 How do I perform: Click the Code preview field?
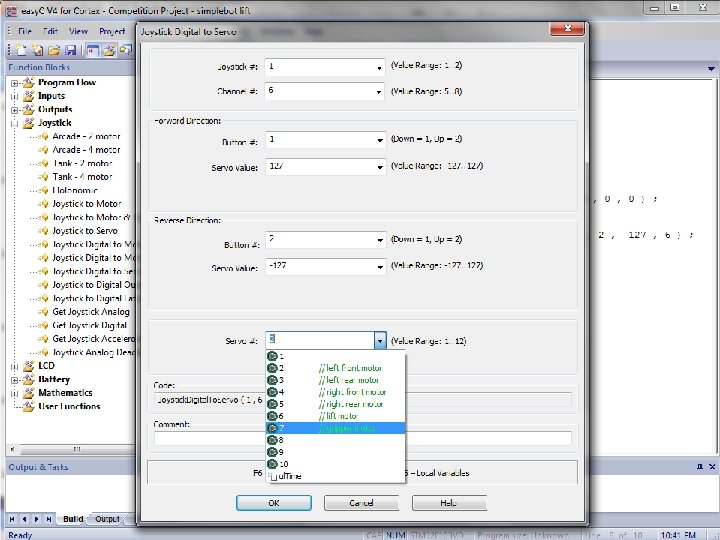363,399
